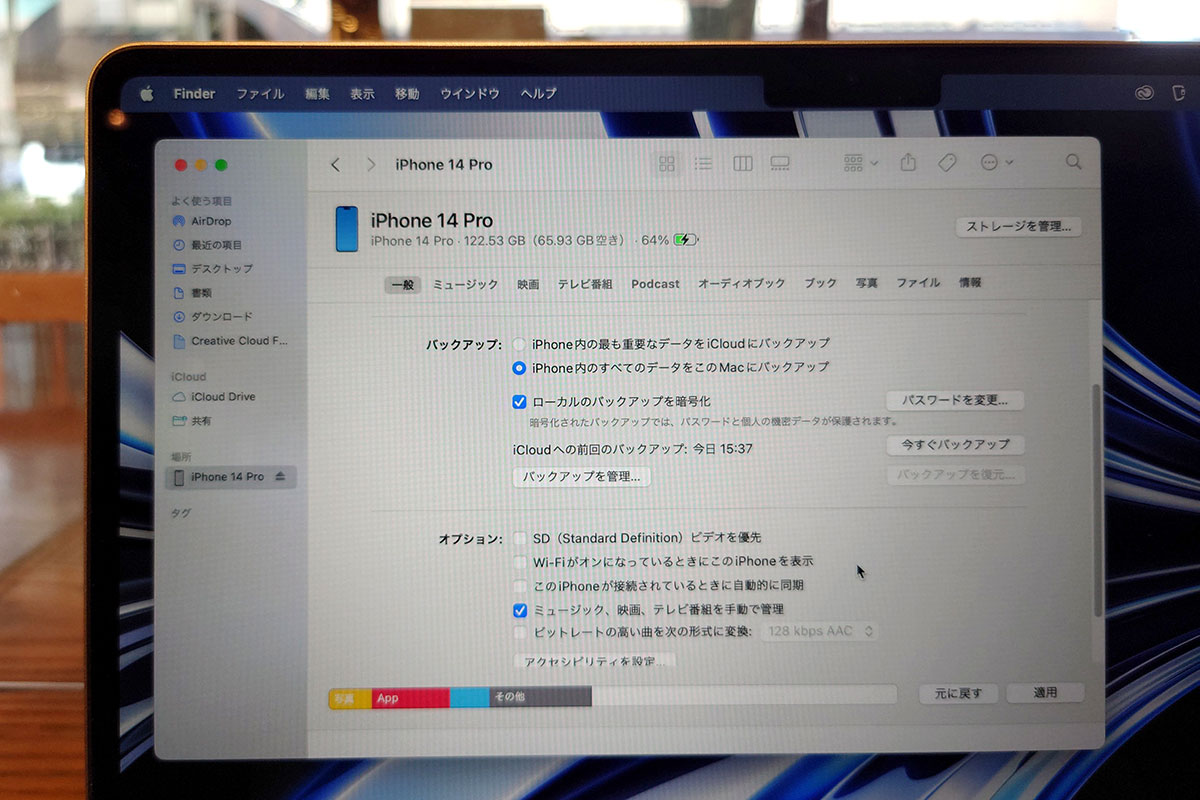Open the ウインドウ menu
1200x800 pixels.
point(469,94)
